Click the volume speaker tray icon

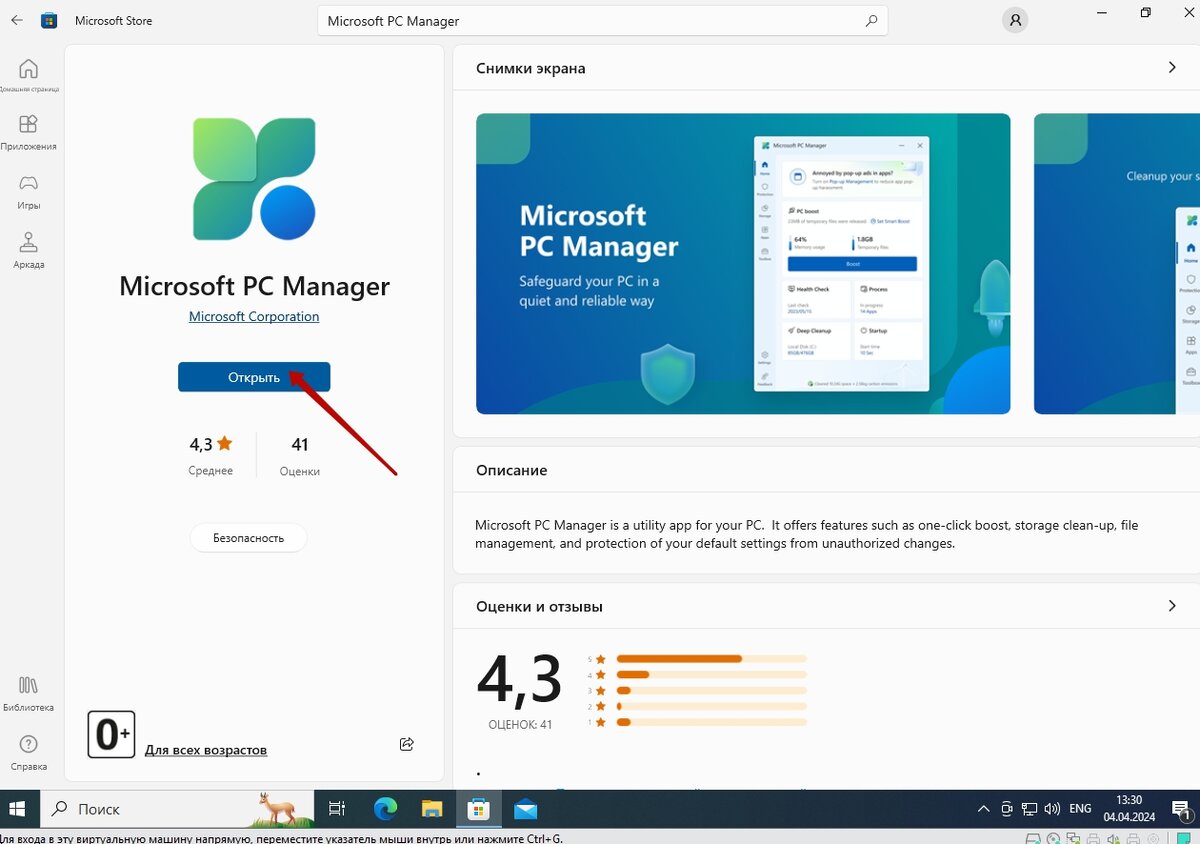click(x=1052, y=808)
